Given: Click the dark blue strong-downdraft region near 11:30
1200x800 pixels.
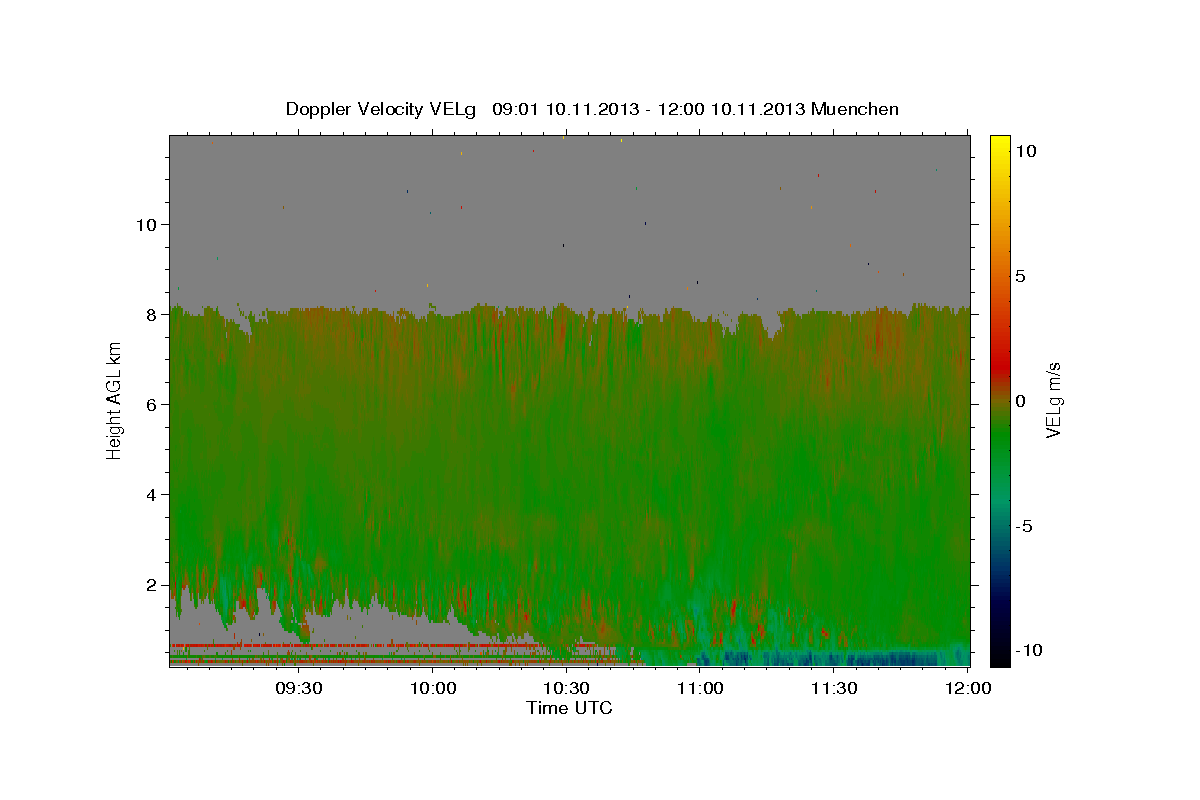Looking at the screenshot, I should (x=830, y=658).
